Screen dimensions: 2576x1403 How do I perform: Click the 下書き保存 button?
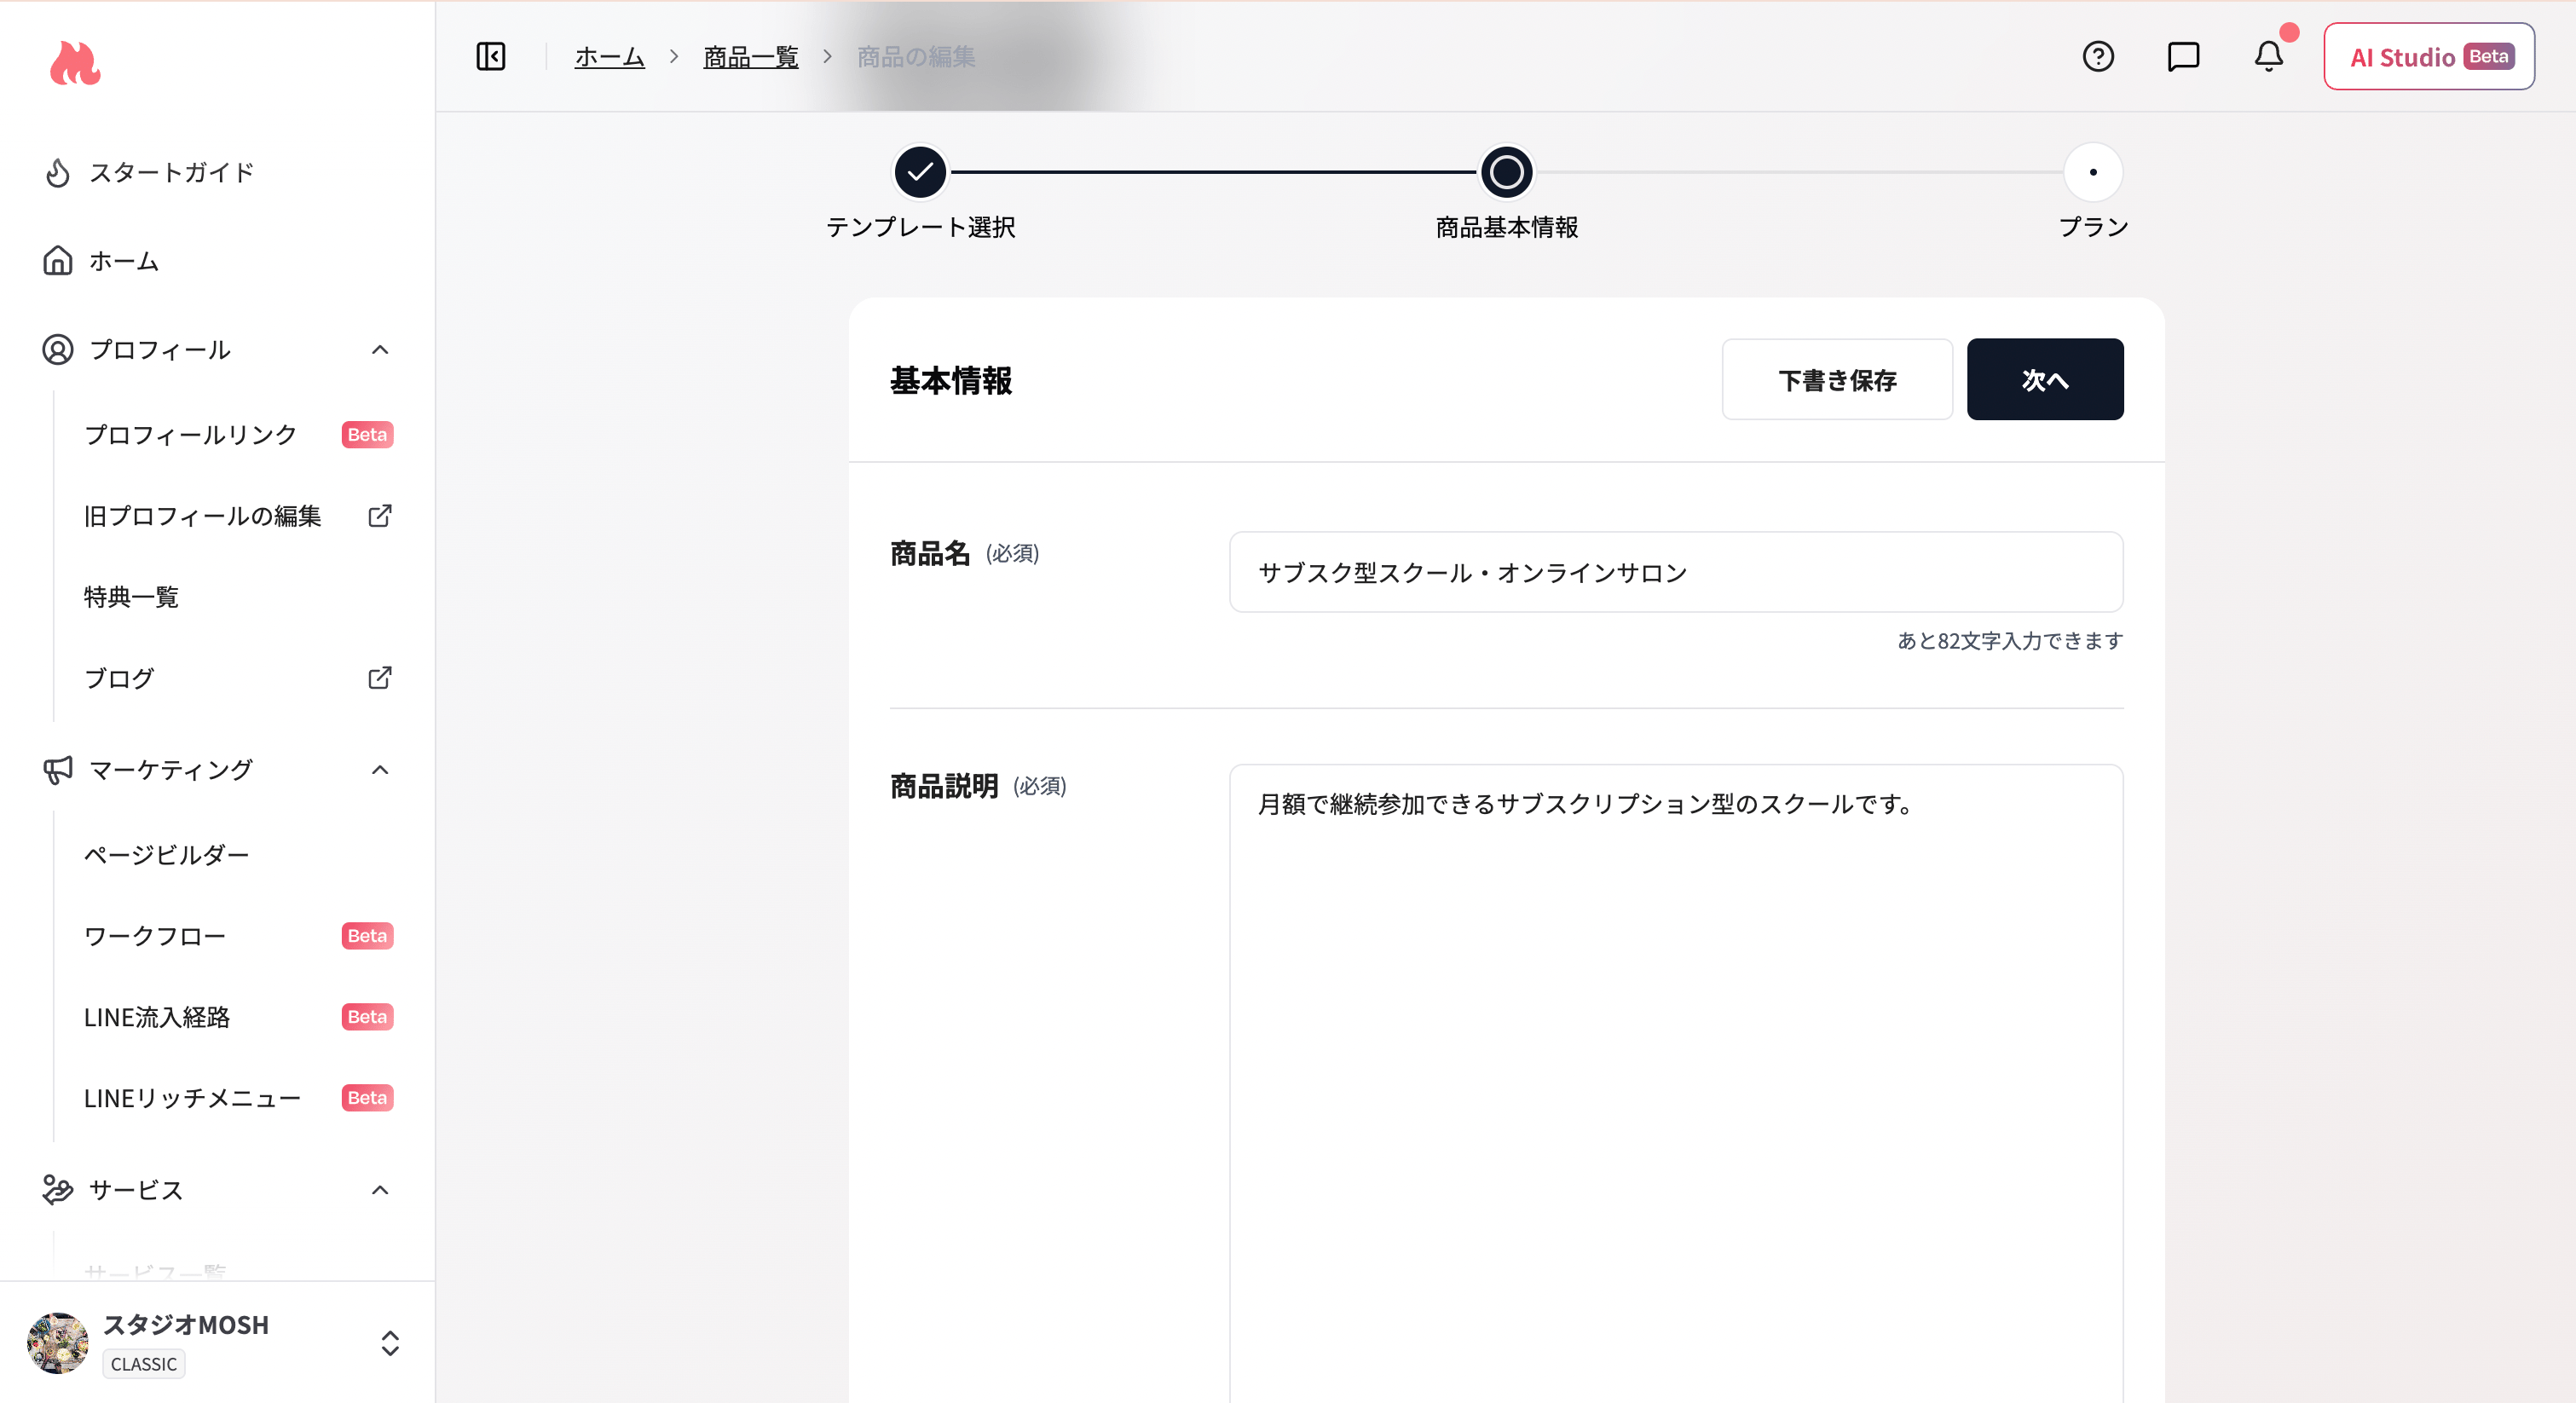1837,380
